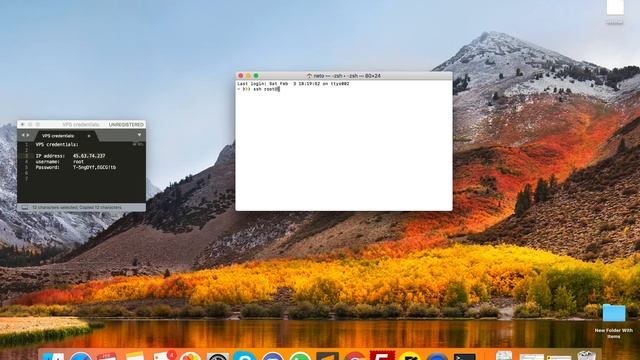
Task: Click the forward tab arrow in Sublime Text
Action: click(28, 135)
